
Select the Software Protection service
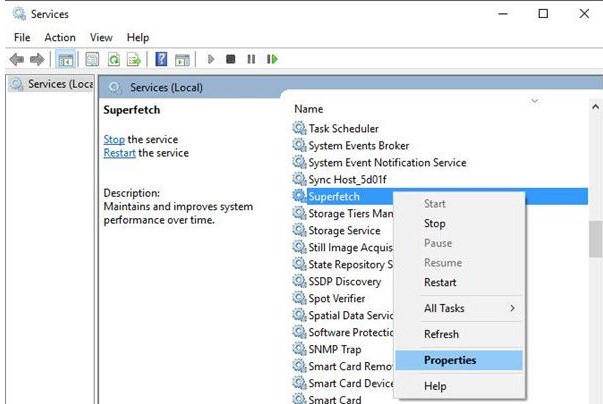350,332
